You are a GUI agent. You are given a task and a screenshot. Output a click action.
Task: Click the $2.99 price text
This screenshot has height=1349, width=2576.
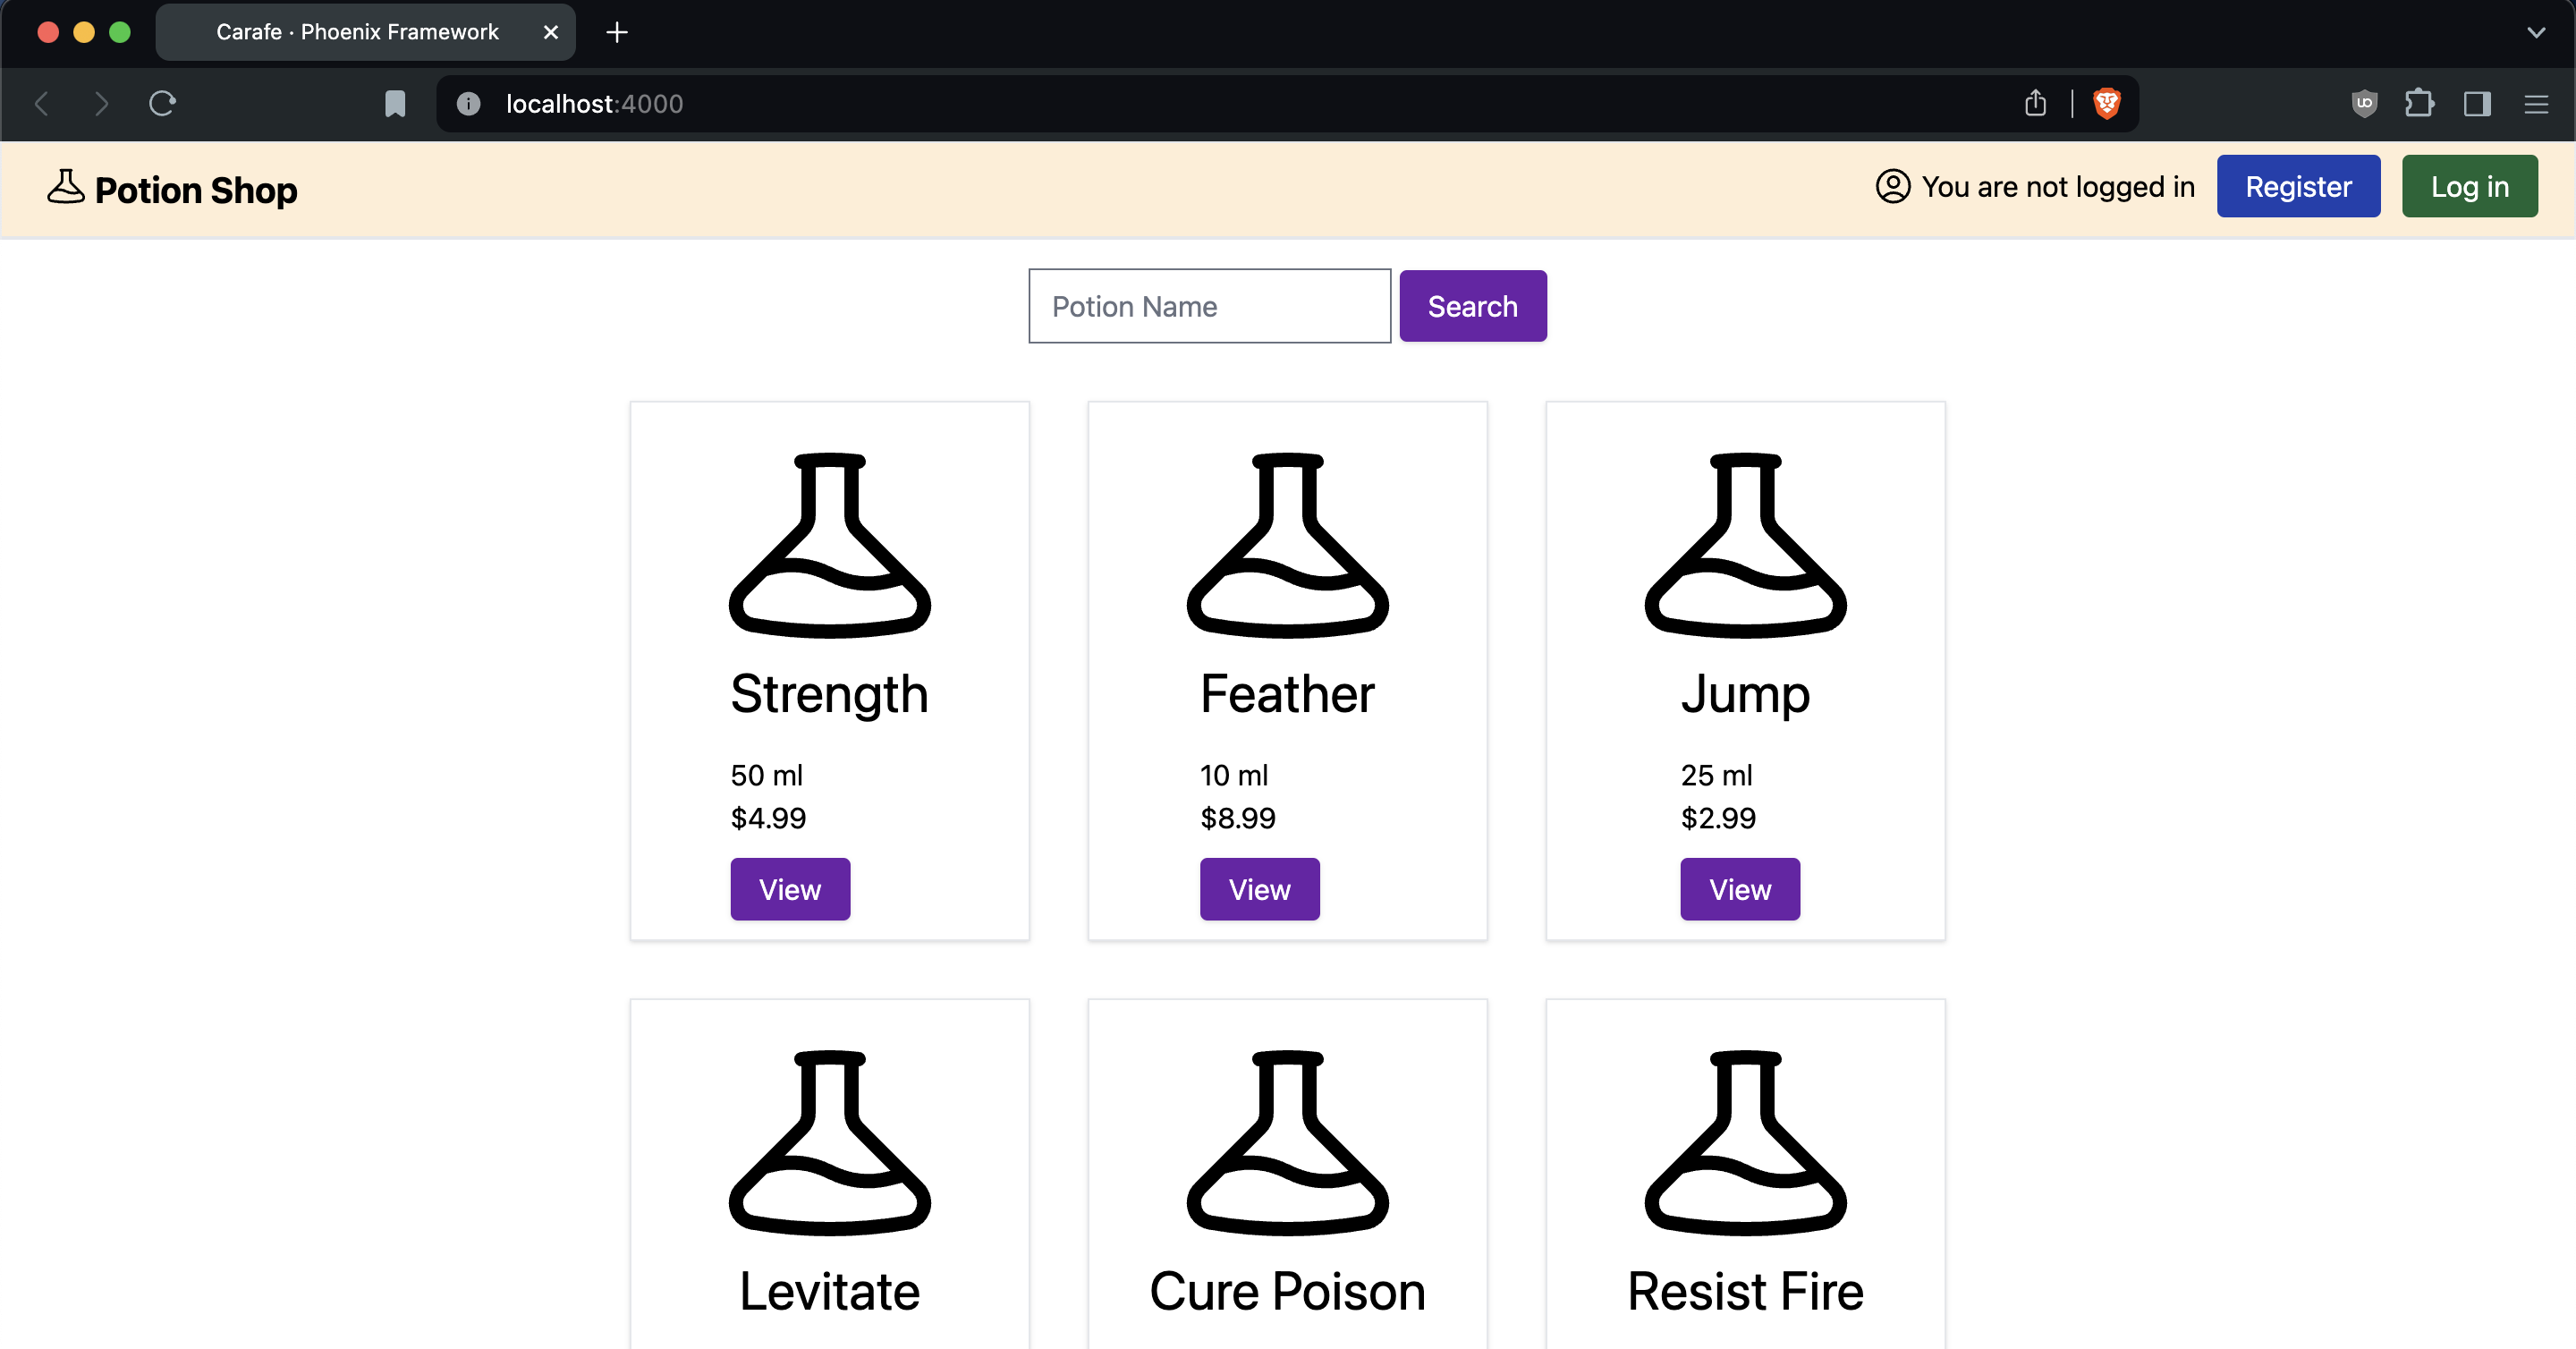[x=1718, y=818]
